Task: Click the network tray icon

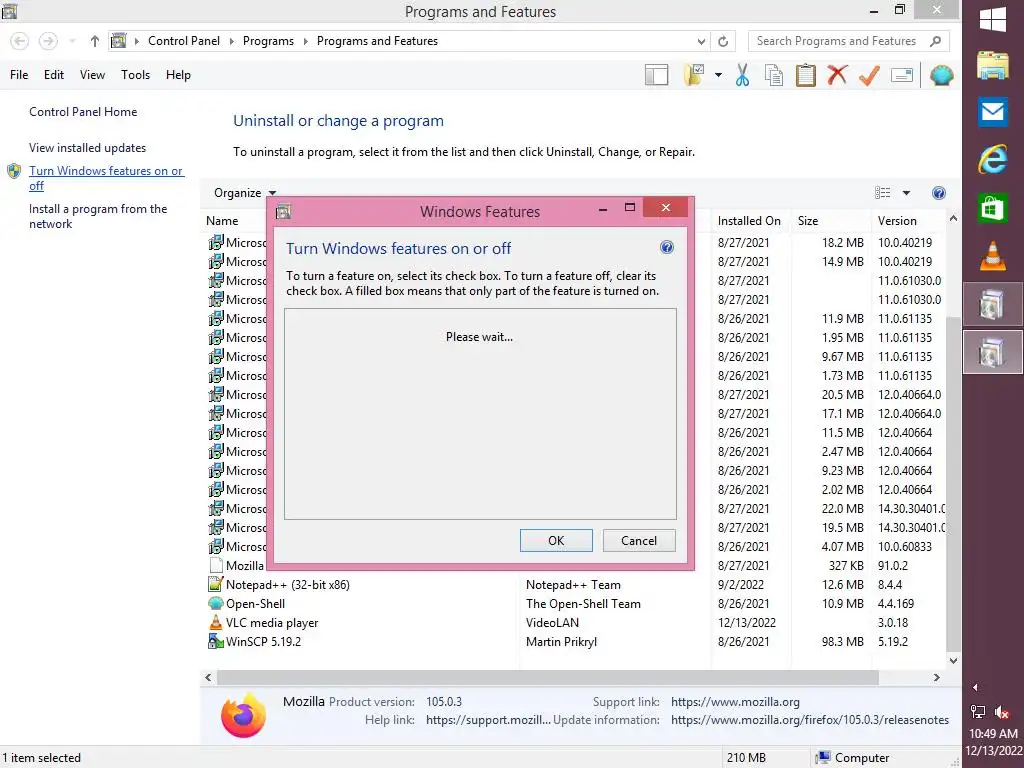Action: 978,712
